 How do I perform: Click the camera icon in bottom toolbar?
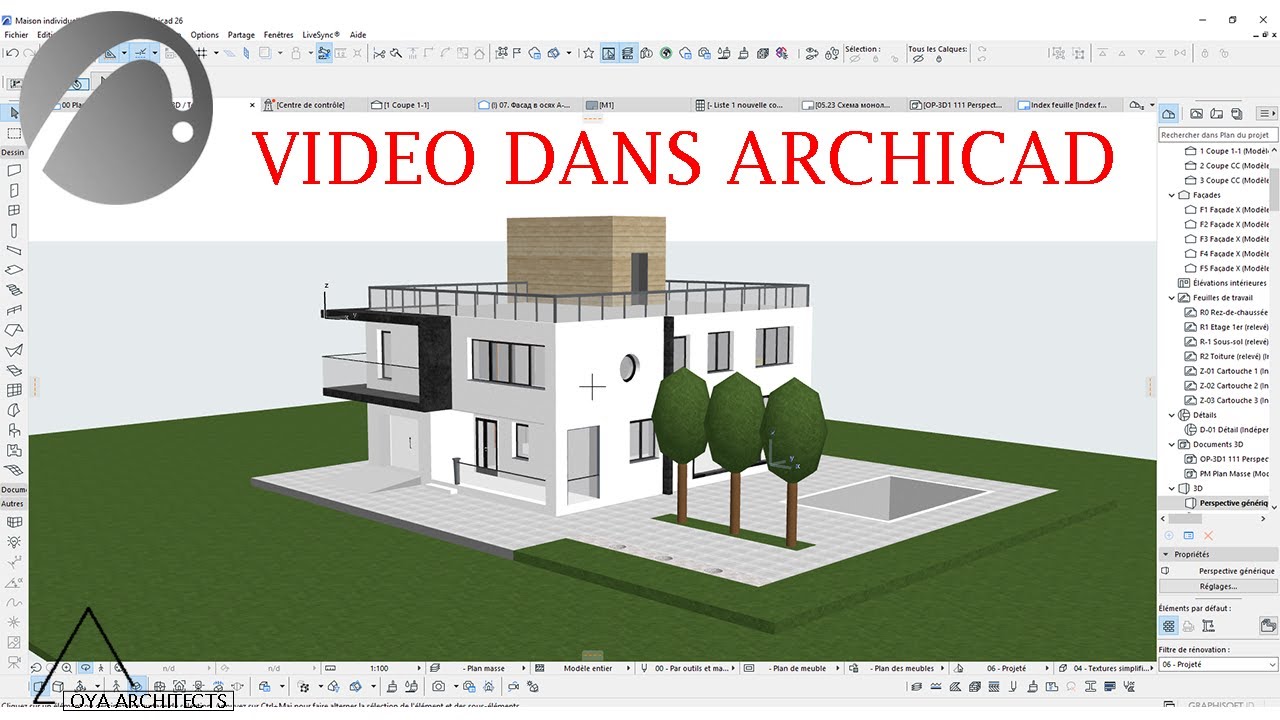tap(438, 686)
